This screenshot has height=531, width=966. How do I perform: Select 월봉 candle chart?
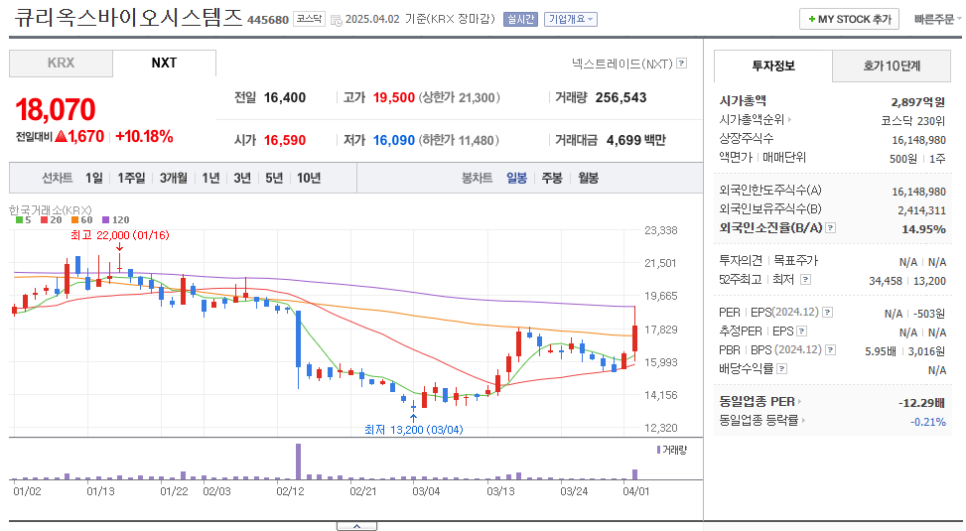click(588, 178)
